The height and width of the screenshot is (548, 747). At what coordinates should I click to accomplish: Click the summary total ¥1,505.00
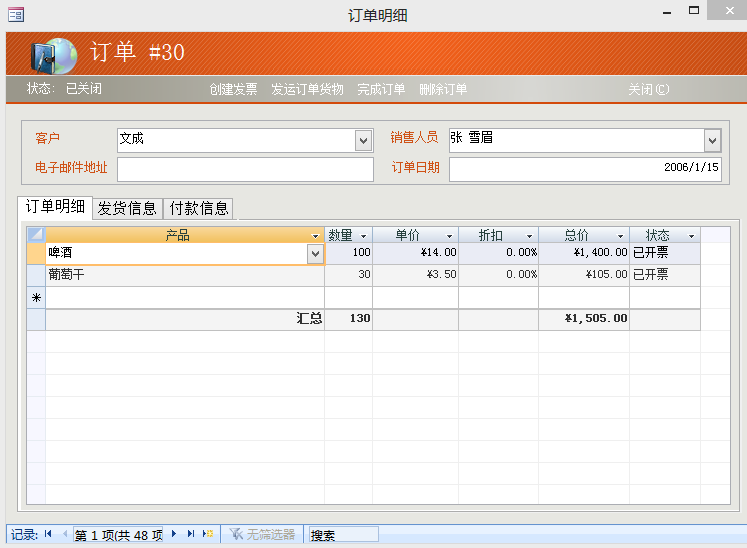(x=584, y=319)
